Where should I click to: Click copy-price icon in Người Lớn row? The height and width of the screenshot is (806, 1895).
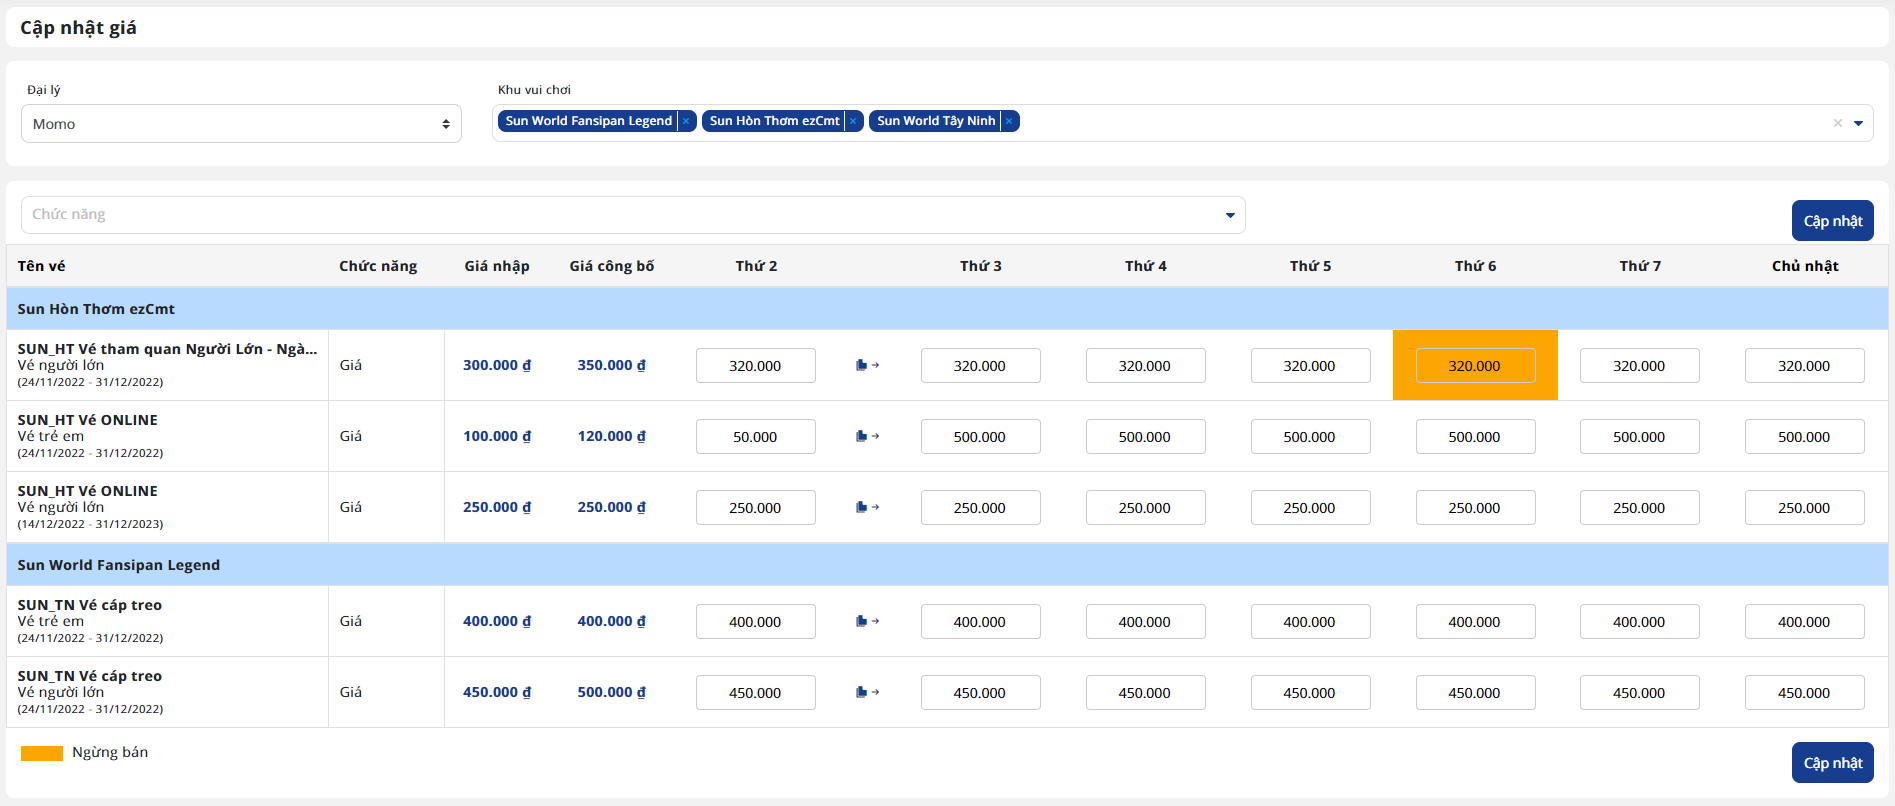[x=867, y=365]
